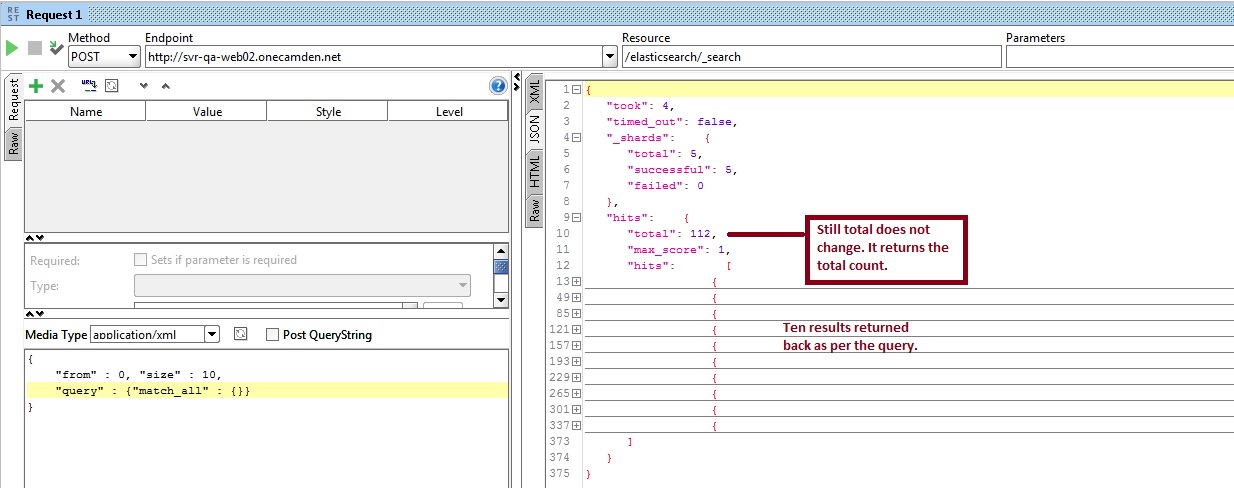Expand the collapsed hit on line 157
This screenshot has height=496, width=1234.
tap(576, 345)
